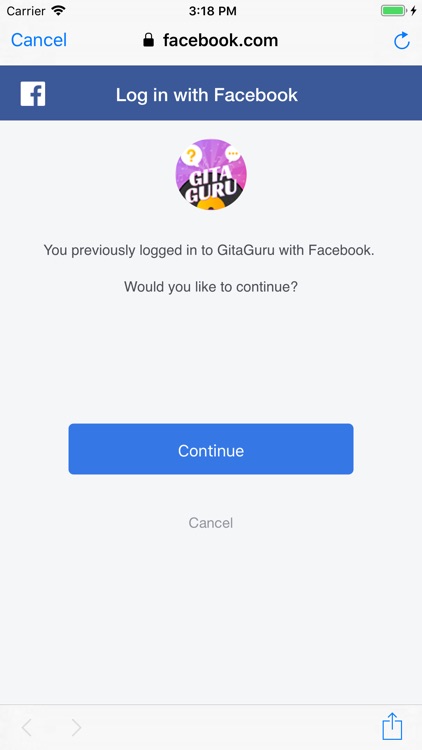This screenshot has width=422, height=750.
Task: Tap the GitaGuru app logo
Action: tap(211, 175)
